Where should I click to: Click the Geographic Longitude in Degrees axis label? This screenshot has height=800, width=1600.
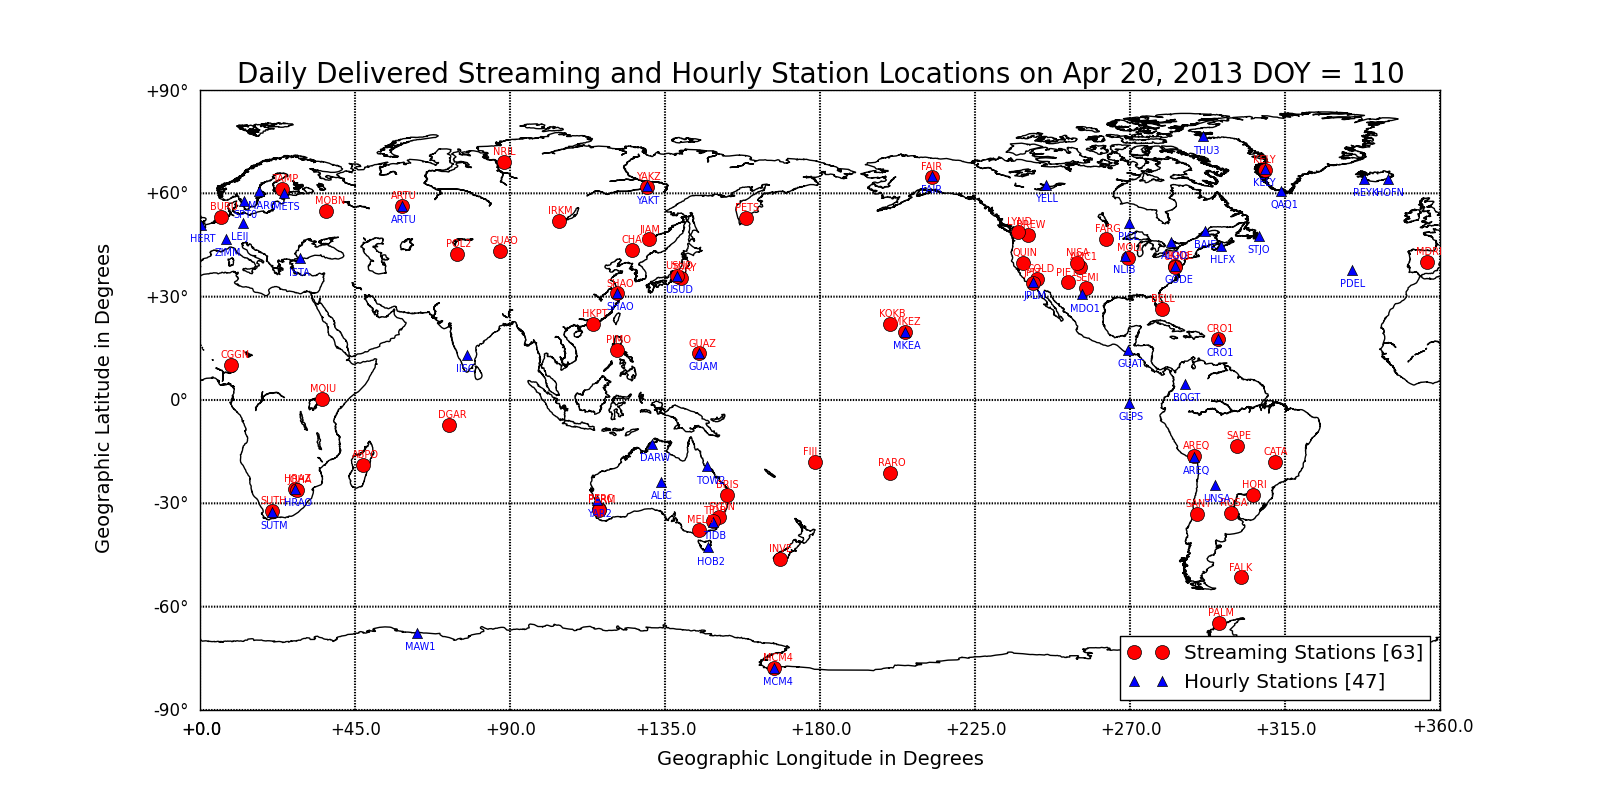(x=820, y=759)
